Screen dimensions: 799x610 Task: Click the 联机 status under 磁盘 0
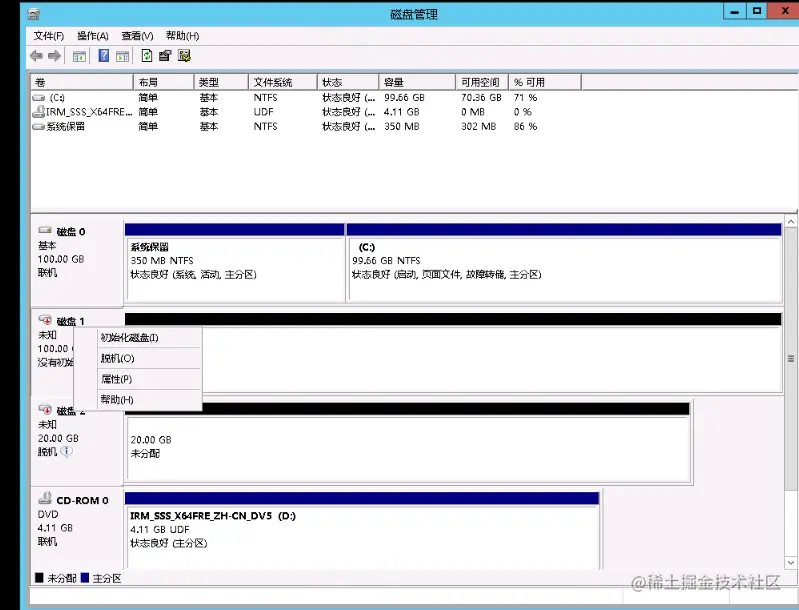(x=47, y=273)
